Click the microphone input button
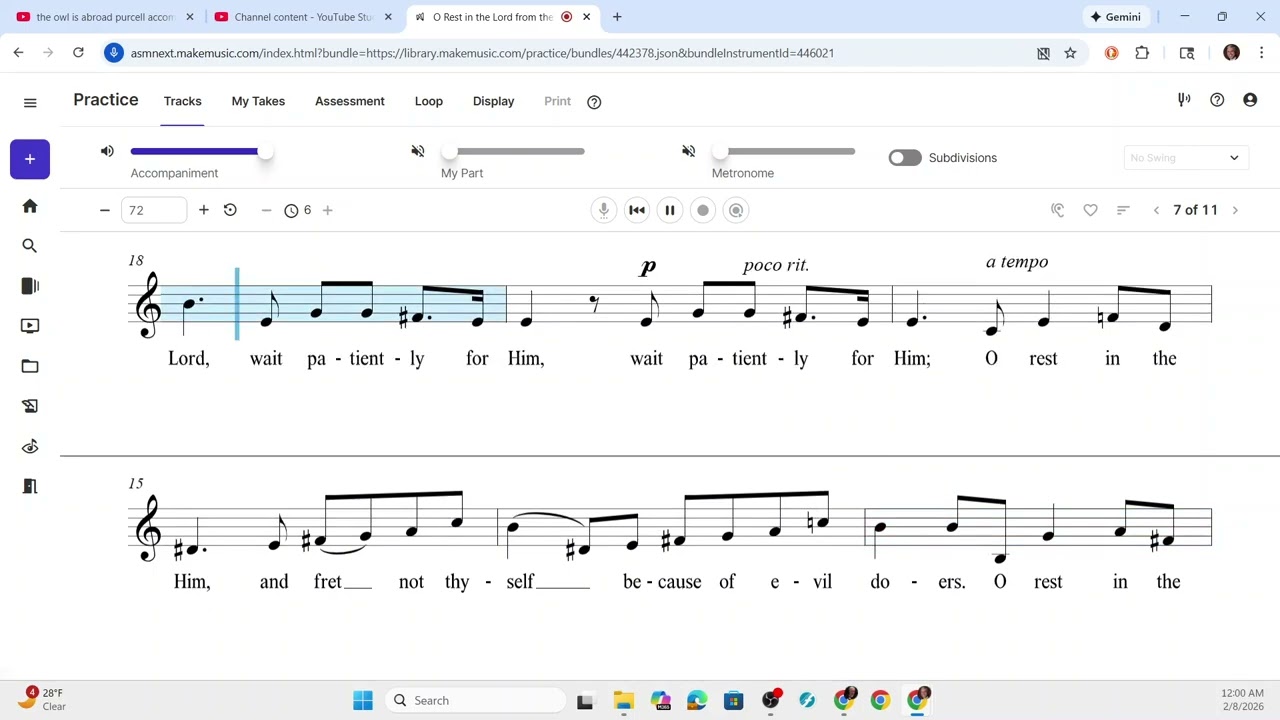Screen dimensions: 1280x720 pos(604,210)
